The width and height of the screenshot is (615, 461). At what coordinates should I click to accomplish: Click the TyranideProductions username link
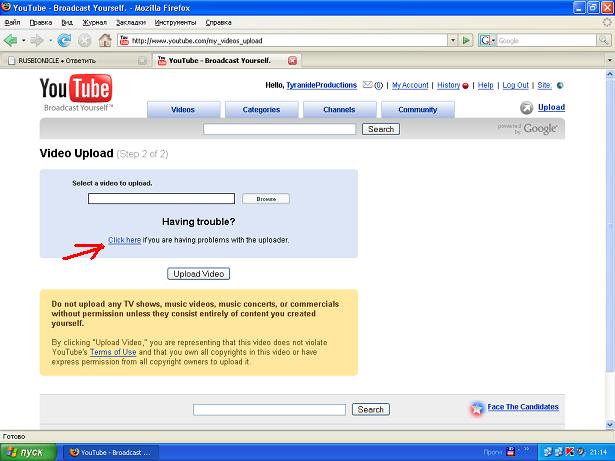322,85
